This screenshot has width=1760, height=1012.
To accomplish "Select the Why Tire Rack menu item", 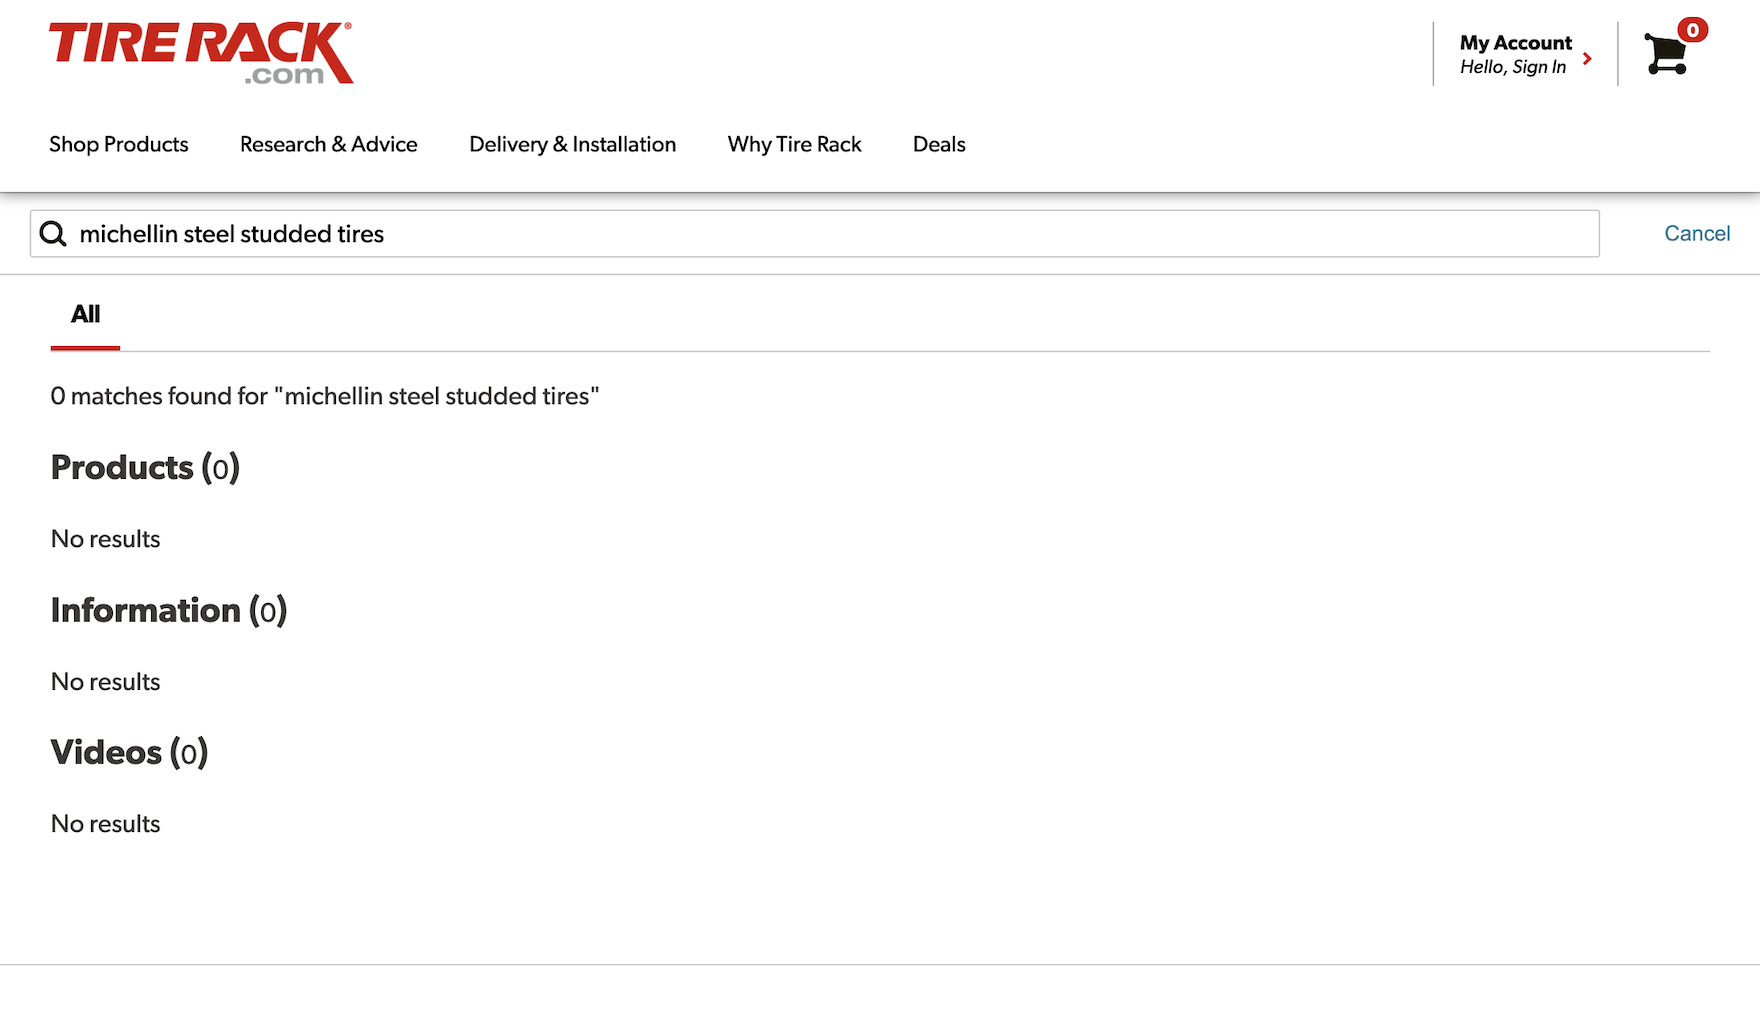I will (794, 145).
